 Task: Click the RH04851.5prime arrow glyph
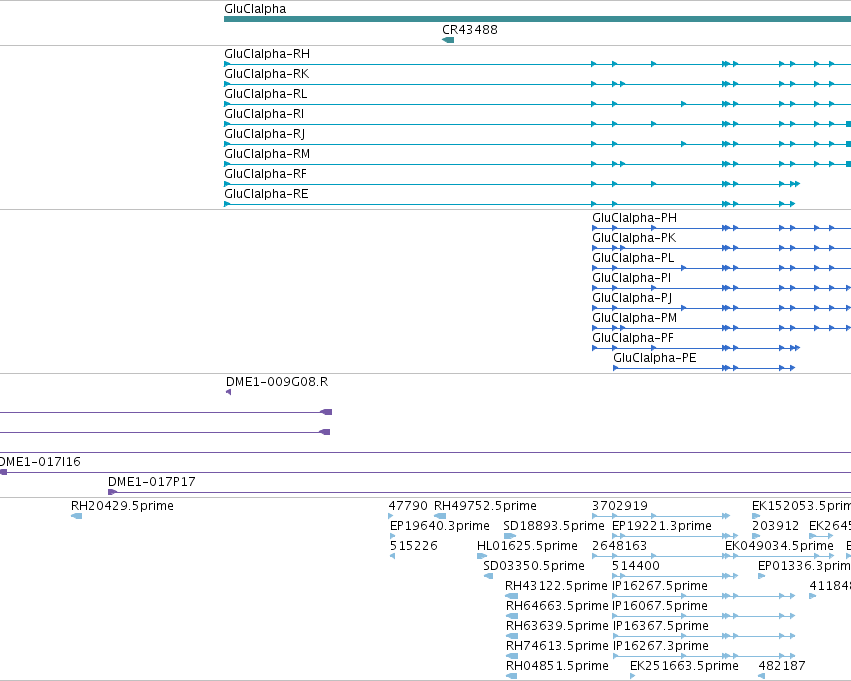(511, 676)
